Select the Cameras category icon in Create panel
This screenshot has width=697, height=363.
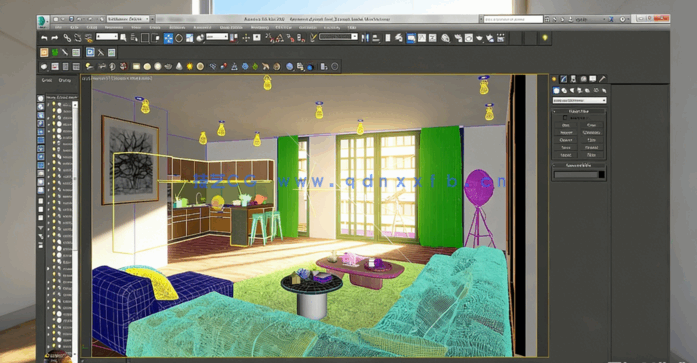[x=580, y=91]
